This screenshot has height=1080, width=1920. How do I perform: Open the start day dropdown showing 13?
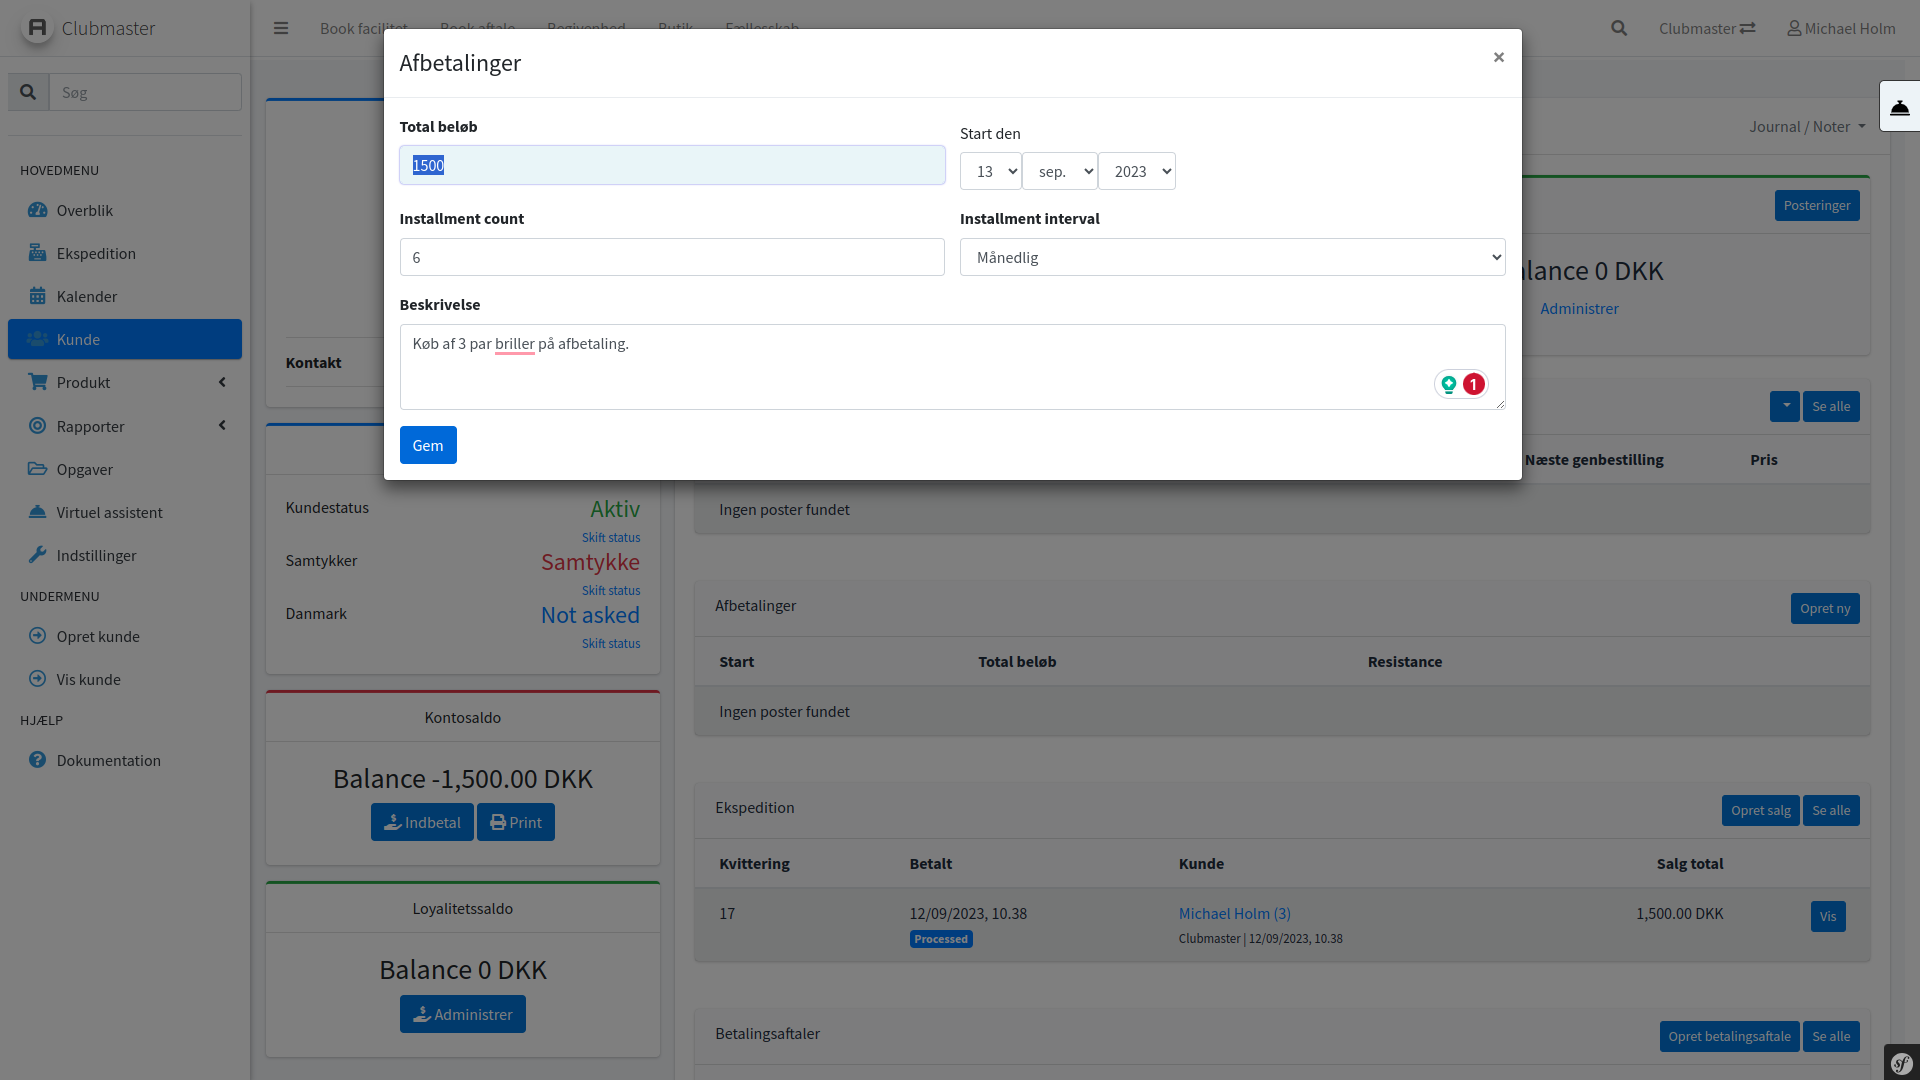pos(990,171)
